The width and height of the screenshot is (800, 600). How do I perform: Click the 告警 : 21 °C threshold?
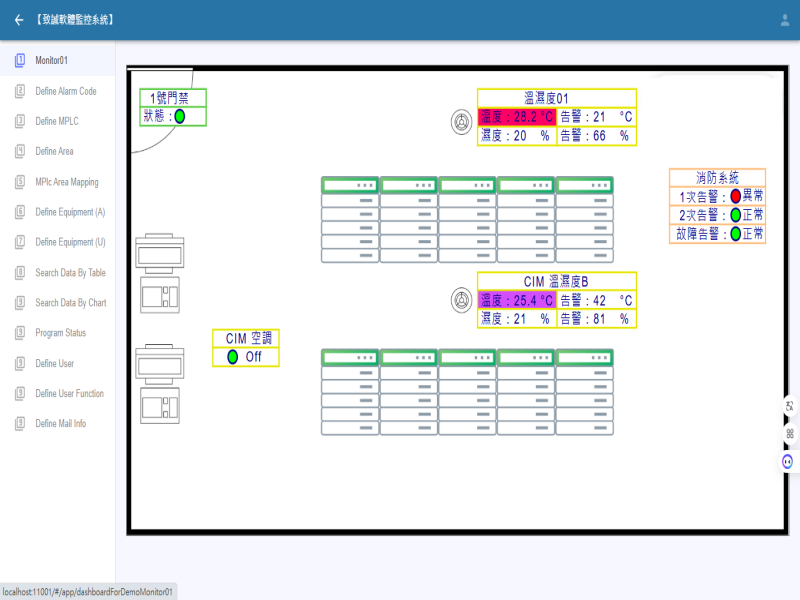click(x=596, y=117)
